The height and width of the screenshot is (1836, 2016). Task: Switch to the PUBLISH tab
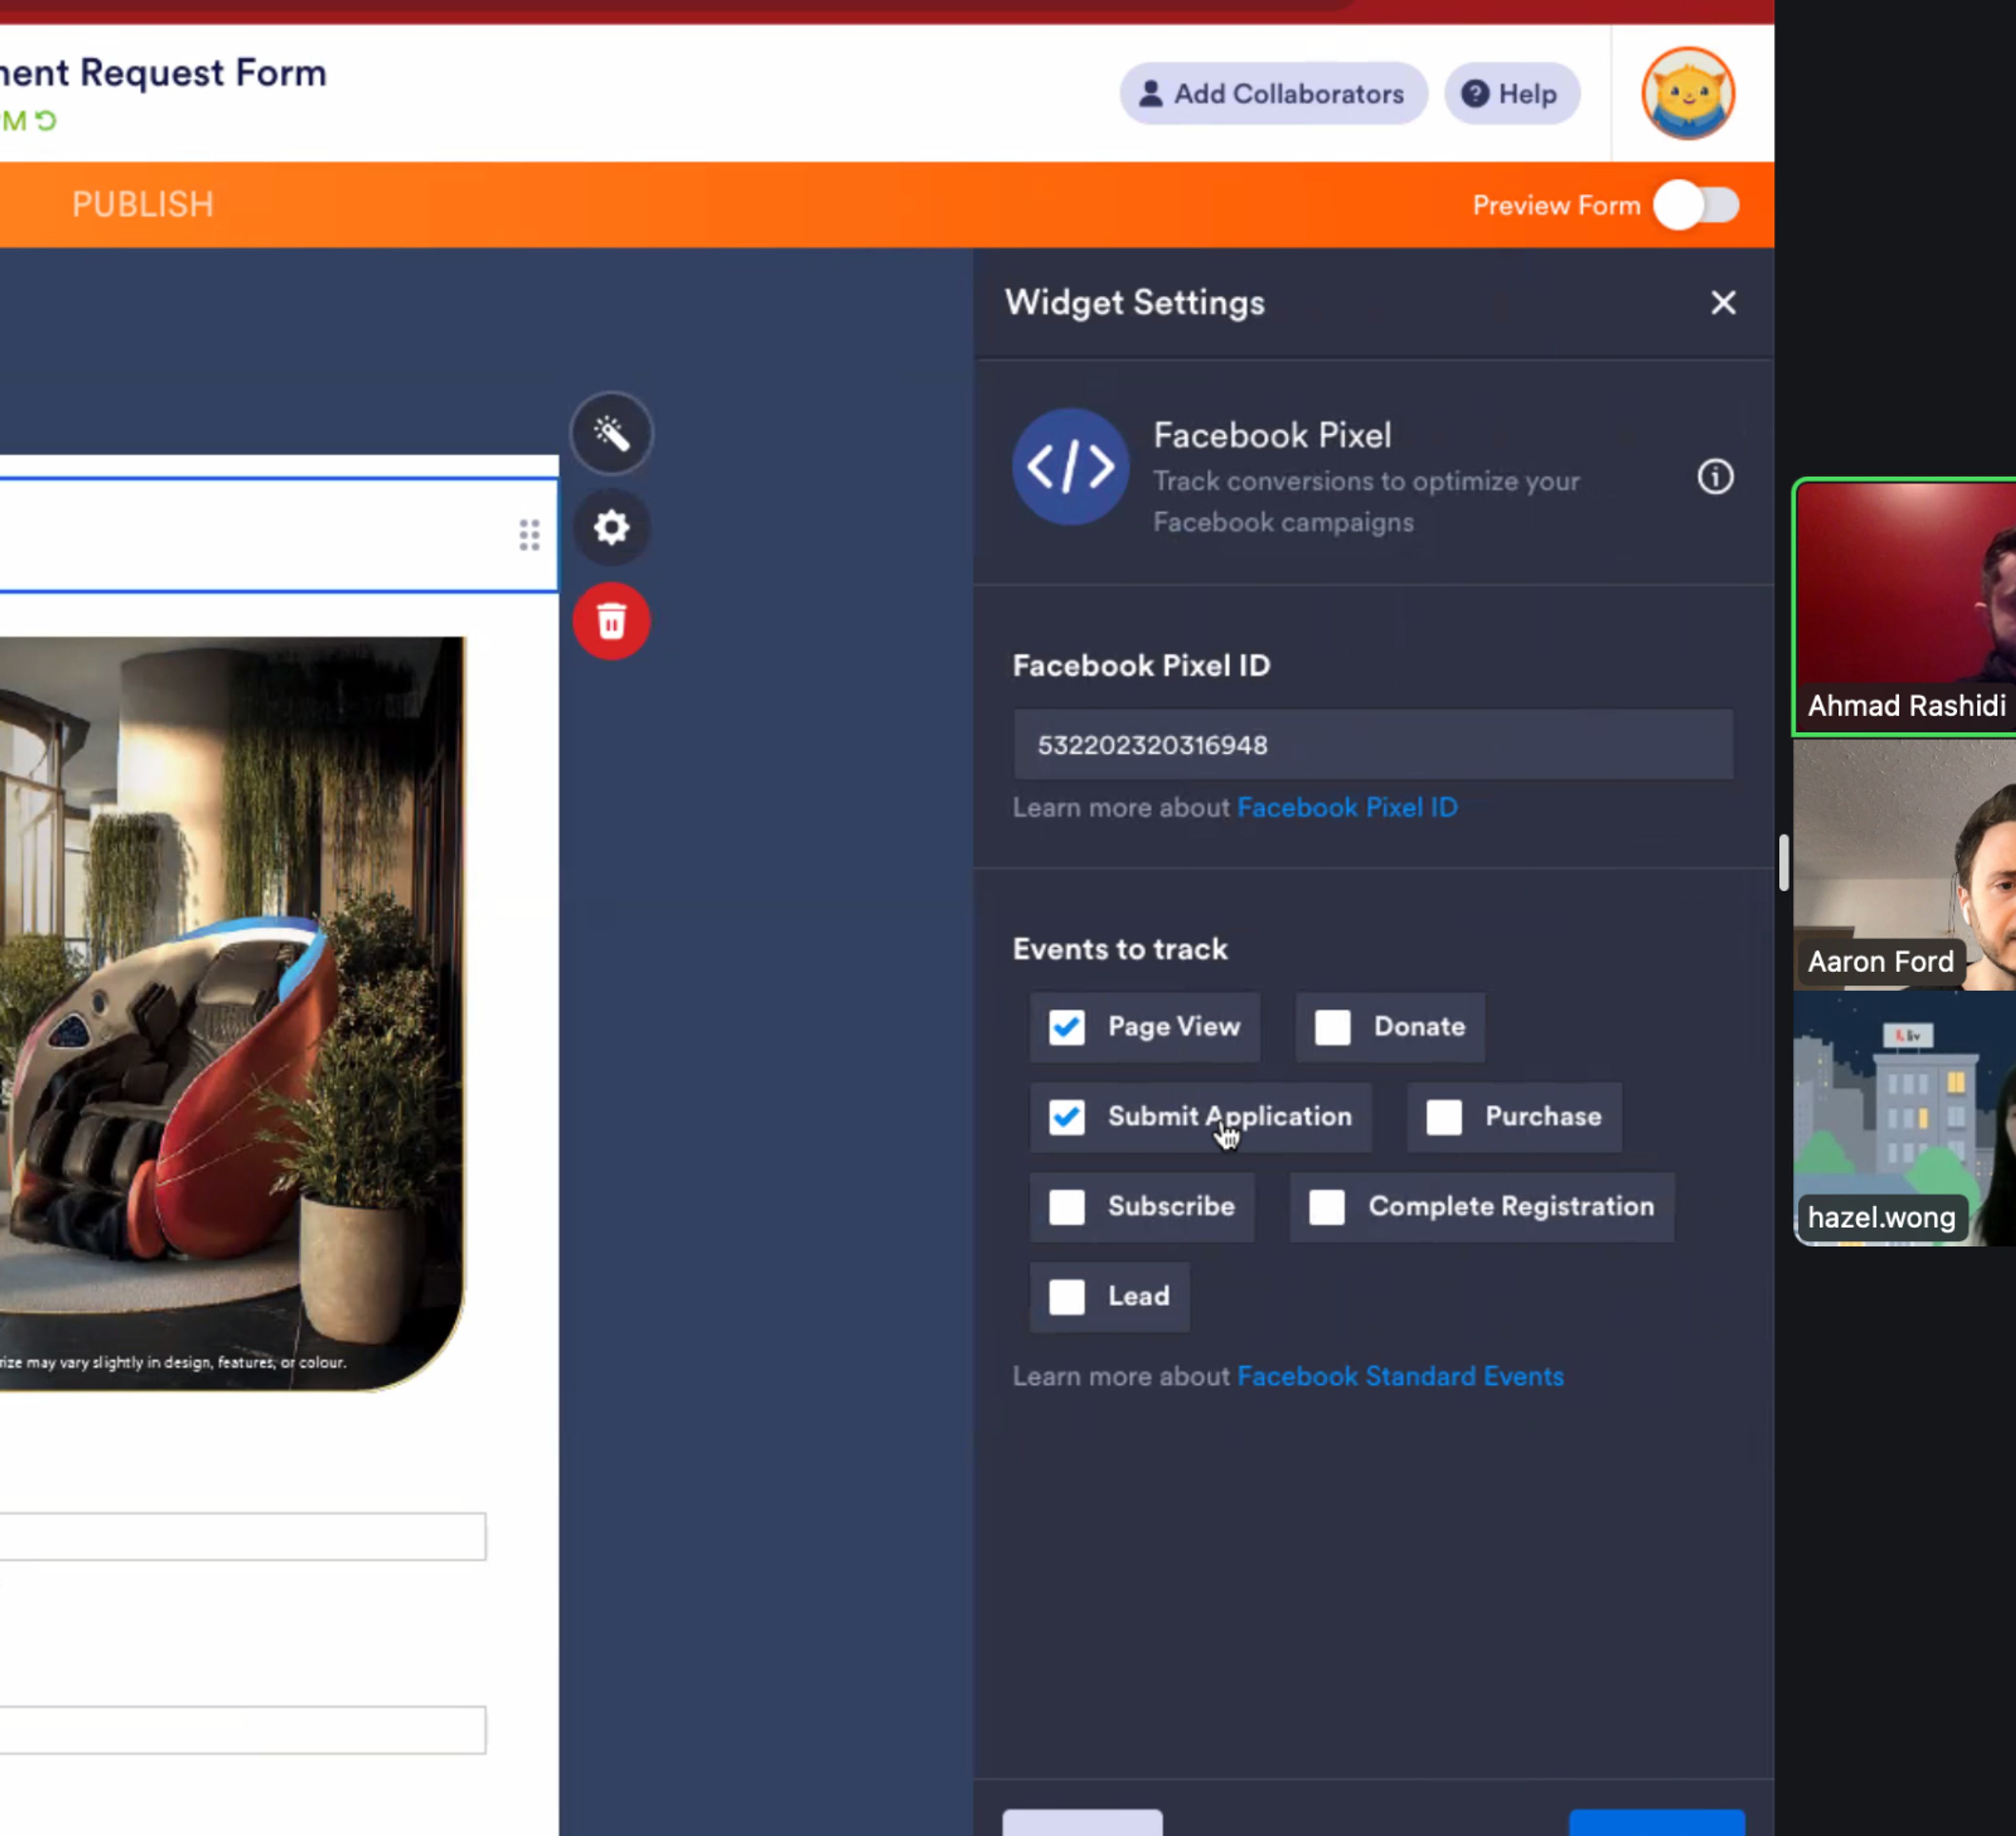coord(143,205)
